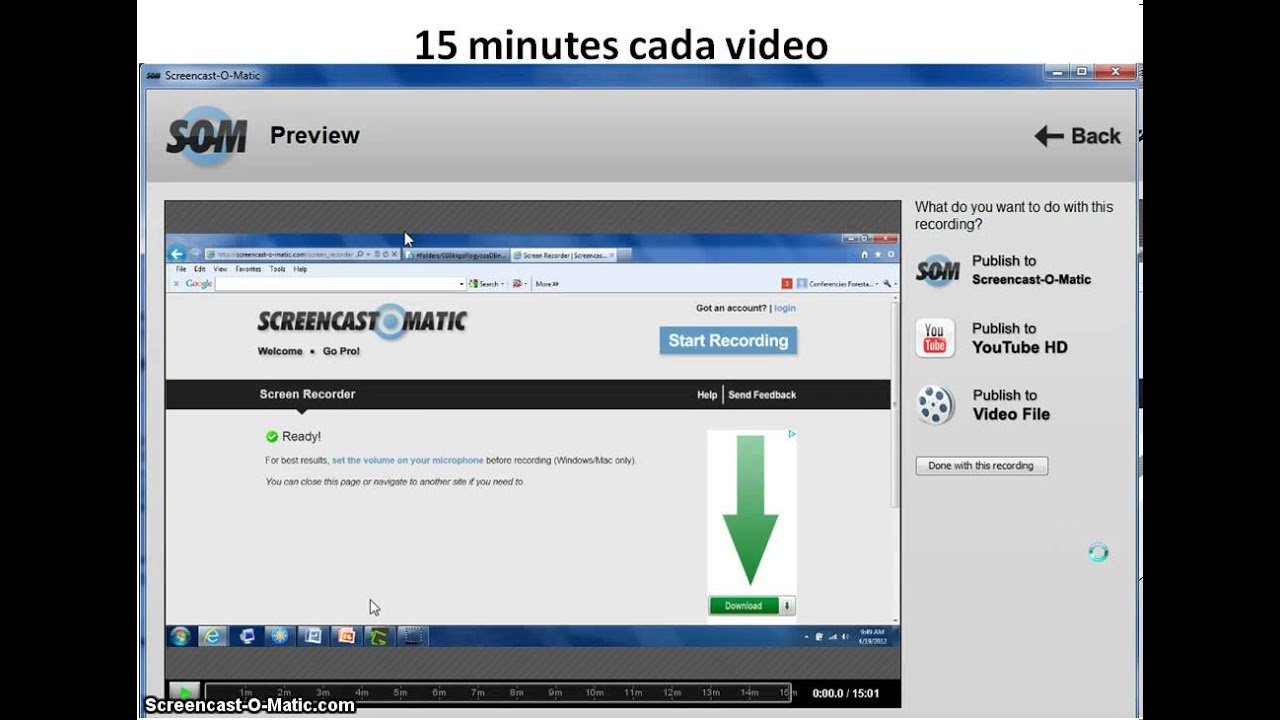The height and width of the screenshot is (720, 1280).
Task: Click Internet Explorer taskbar icon in preview
Action: click(212, 636)
